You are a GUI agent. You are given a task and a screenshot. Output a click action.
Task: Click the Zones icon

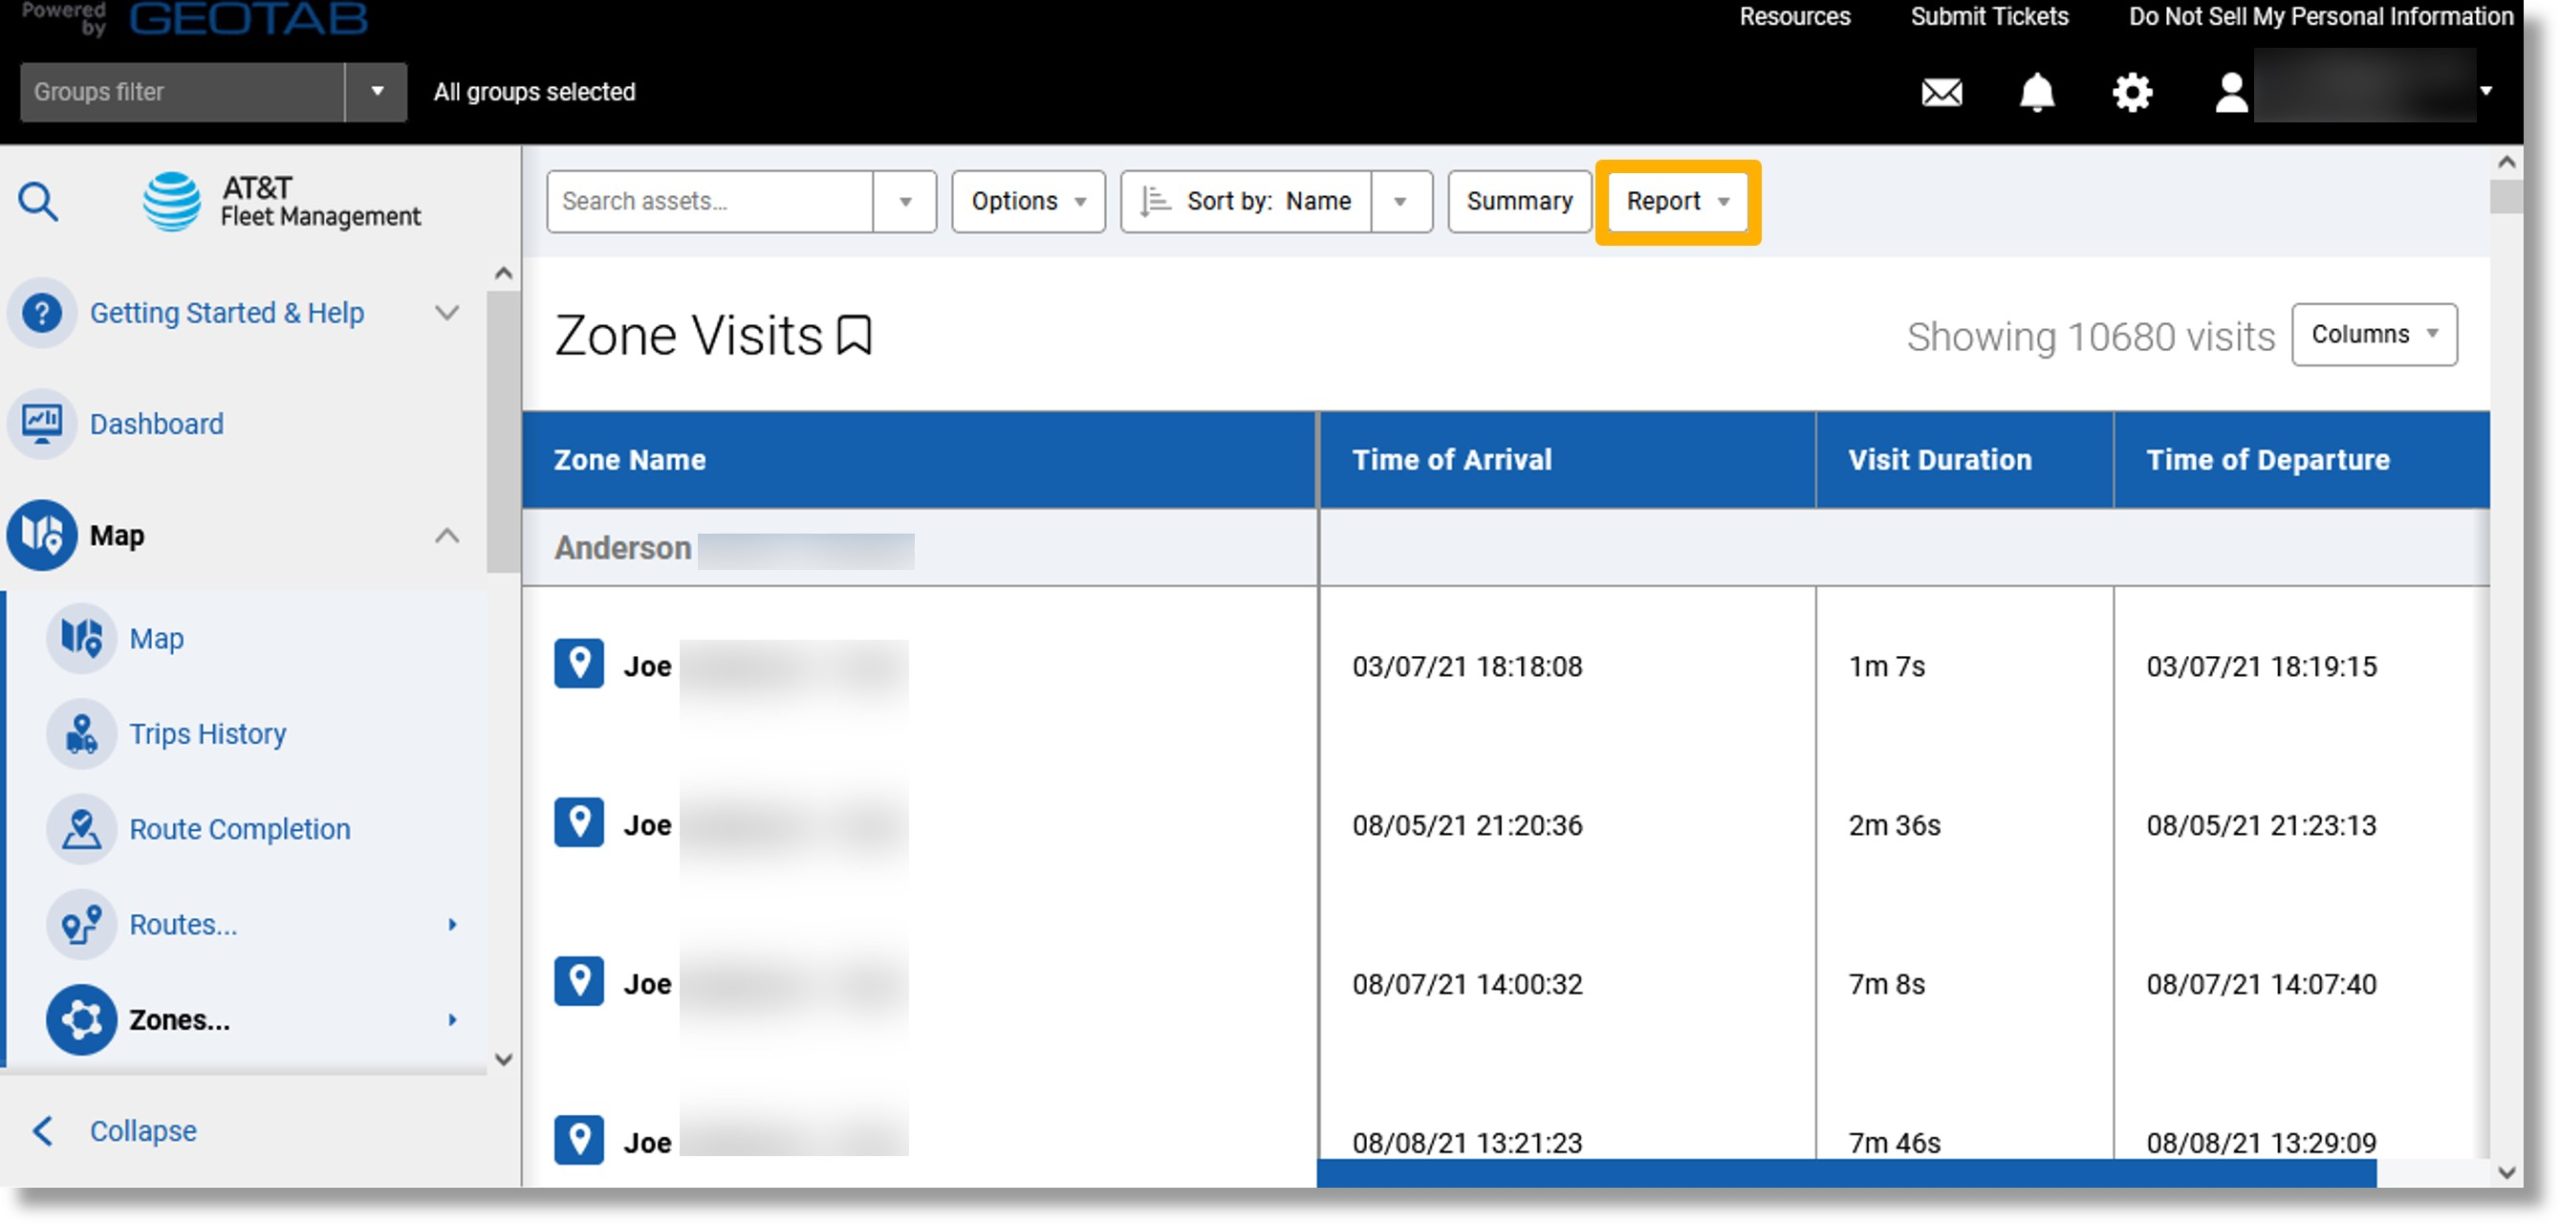(82, 1020)
